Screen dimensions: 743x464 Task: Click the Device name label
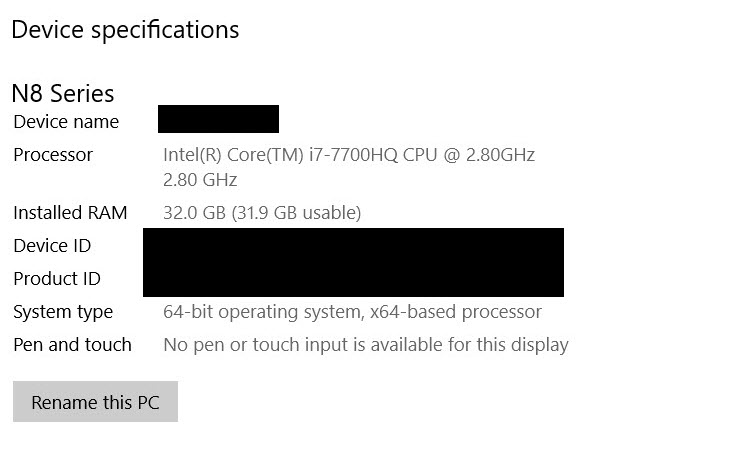(x=66, y=122)
